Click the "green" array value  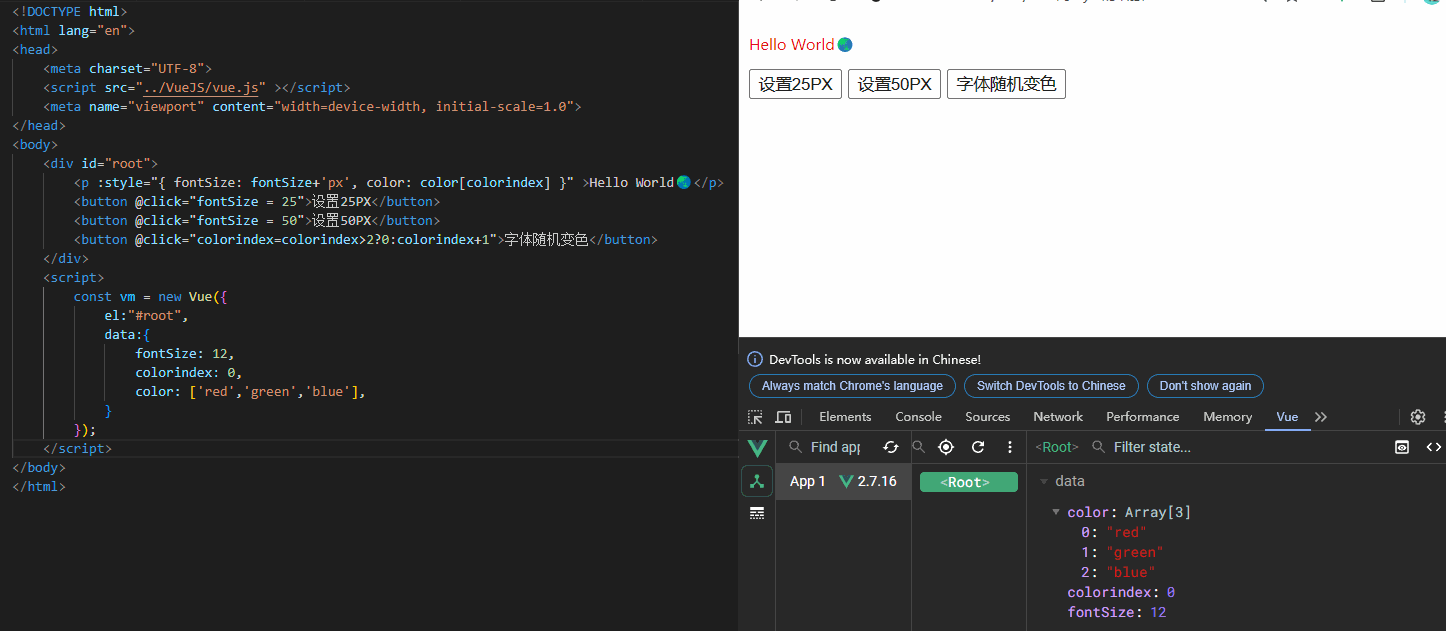(x=1135, y=552)
